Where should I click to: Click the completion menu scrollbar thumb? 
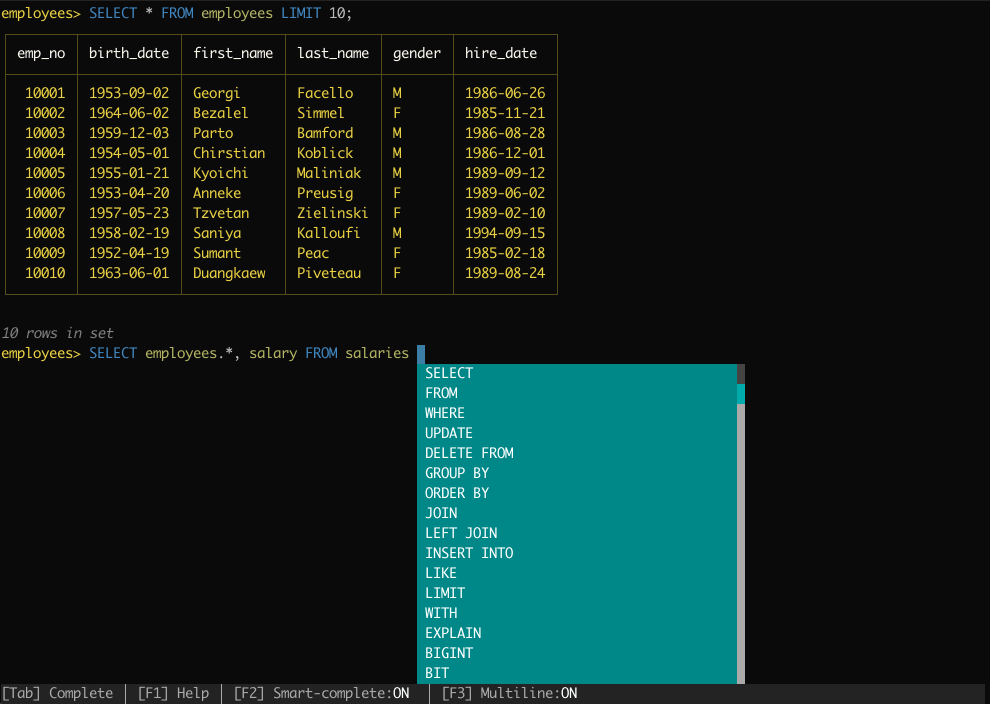point(741,393)
